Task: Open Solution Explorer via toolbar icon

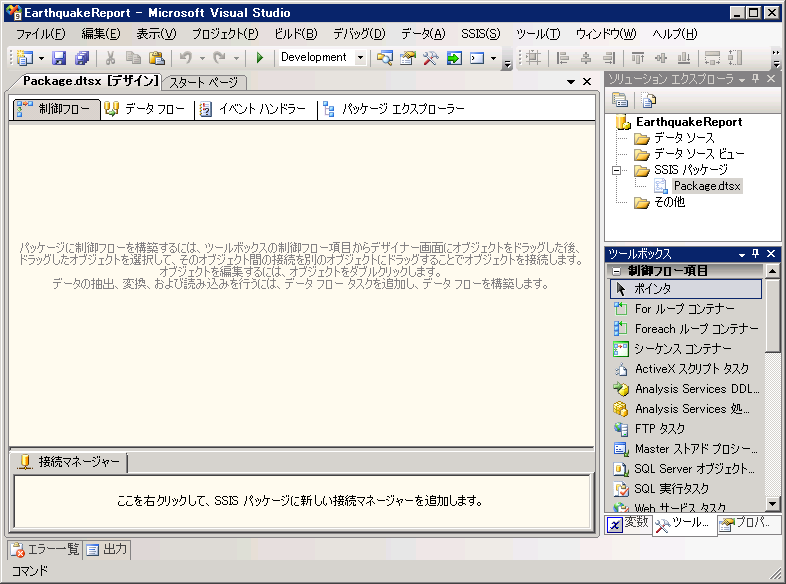Action: [x=384, y=58]
